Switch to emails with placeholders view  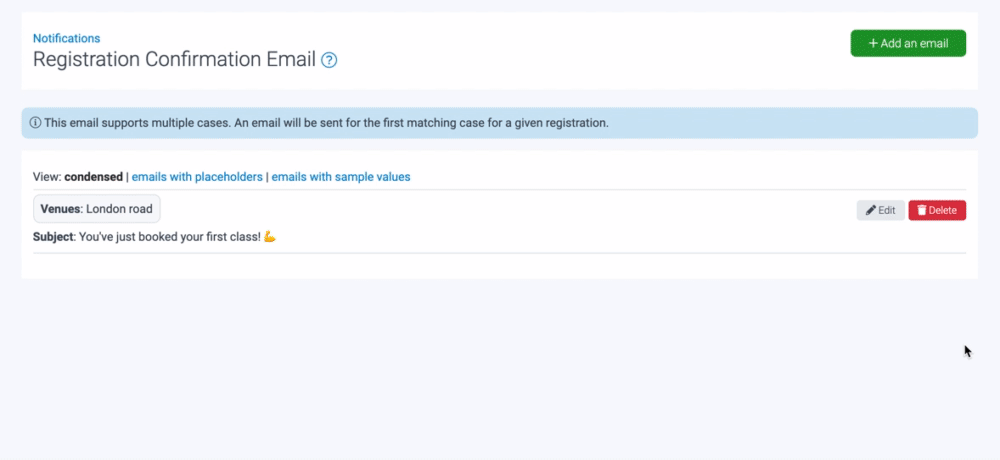coord(197,177)
